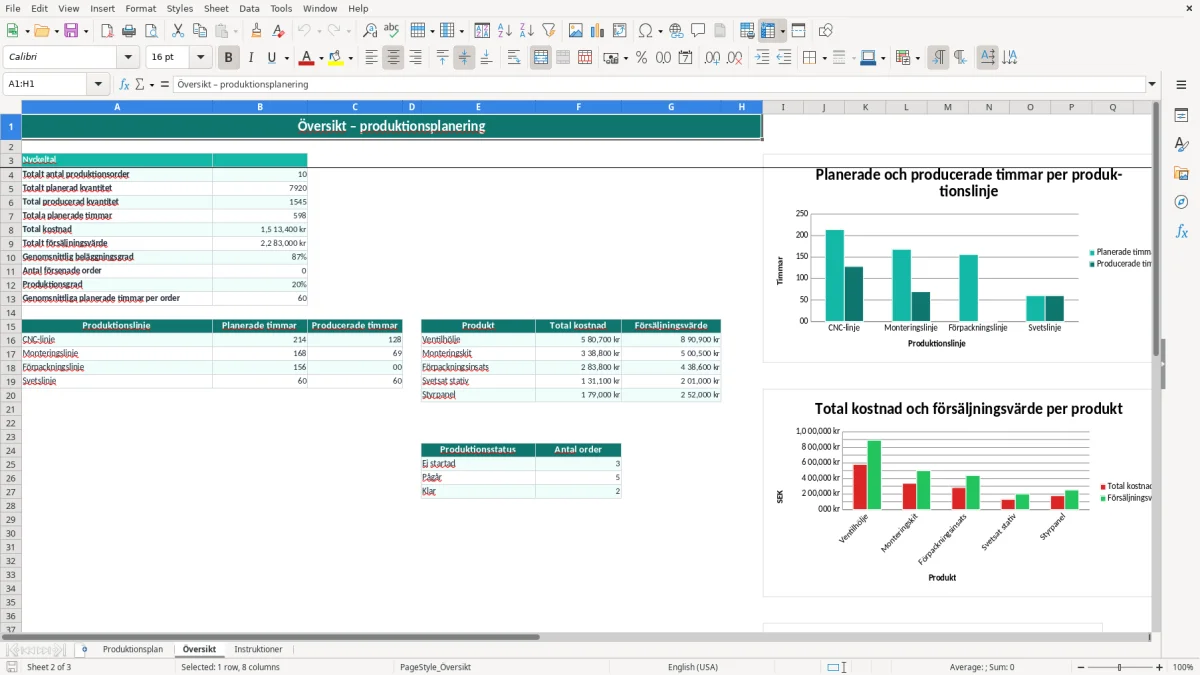
Task: Toggle Bold formatting
Action: point(229,58)
